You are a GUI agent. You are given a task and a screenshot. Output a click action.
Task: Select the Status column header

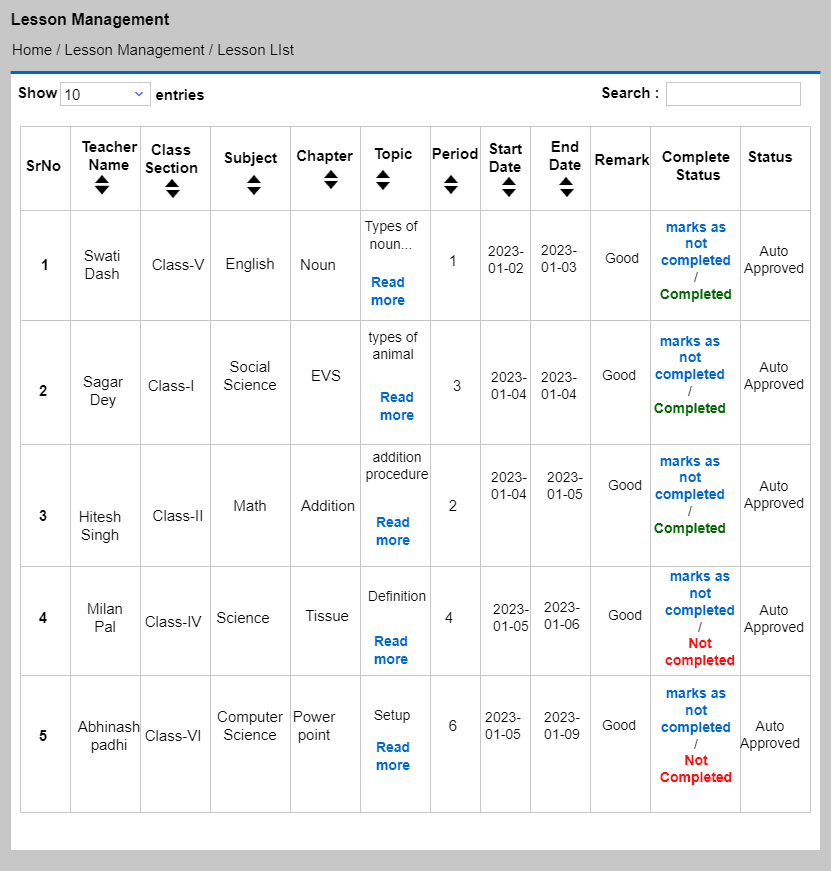(x=770, y=157)
